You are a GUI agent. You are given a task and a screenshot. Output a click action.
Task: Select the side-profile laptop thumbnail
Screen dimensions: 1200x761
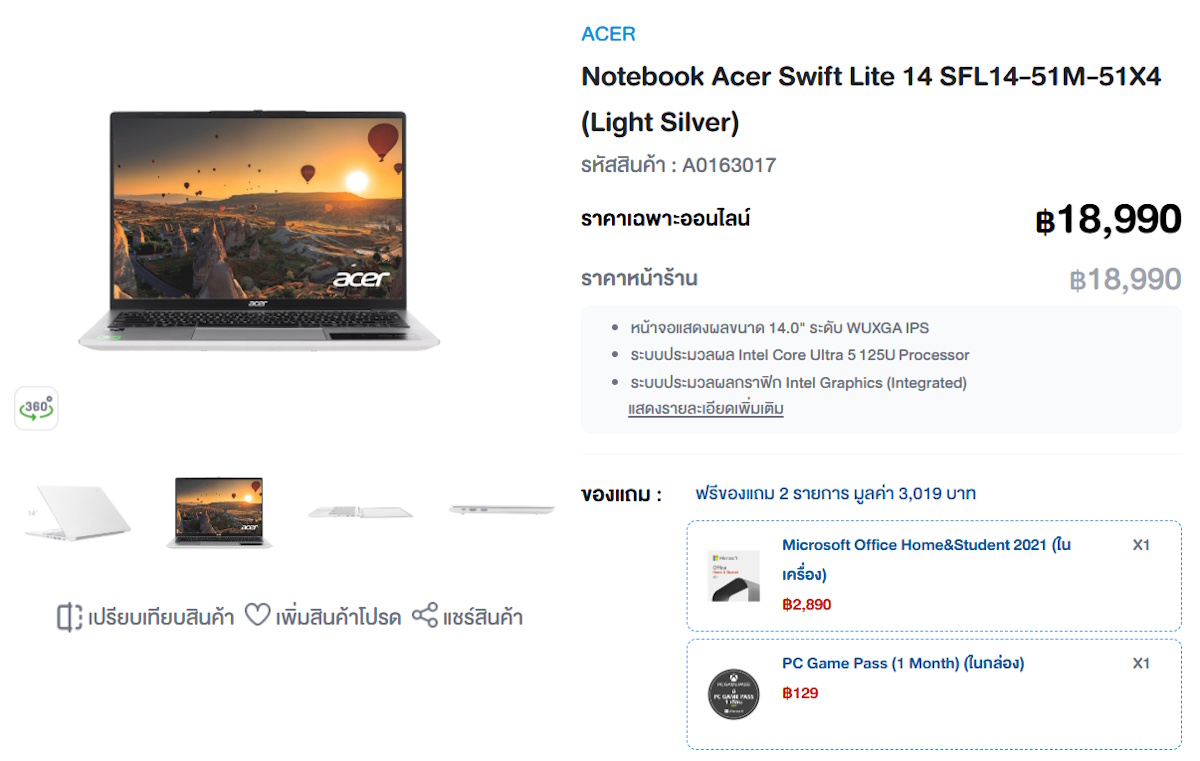pyautogui.click(x=501, y=510)
